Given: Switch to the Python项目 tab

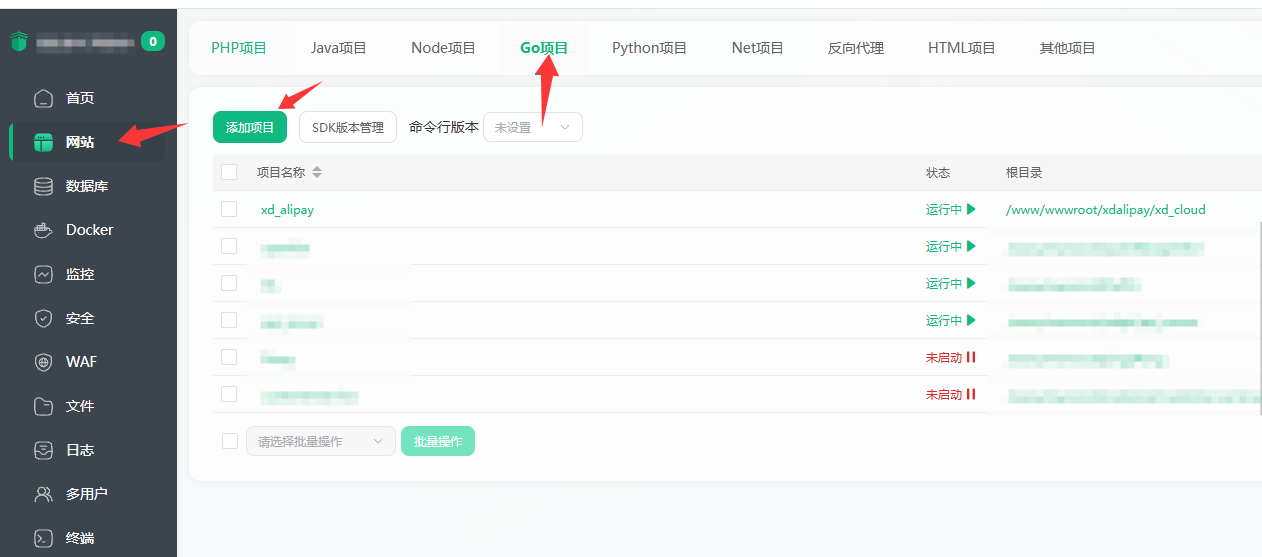Looking at the screenshot, I should pyautogui.click(x=649, y=48).
